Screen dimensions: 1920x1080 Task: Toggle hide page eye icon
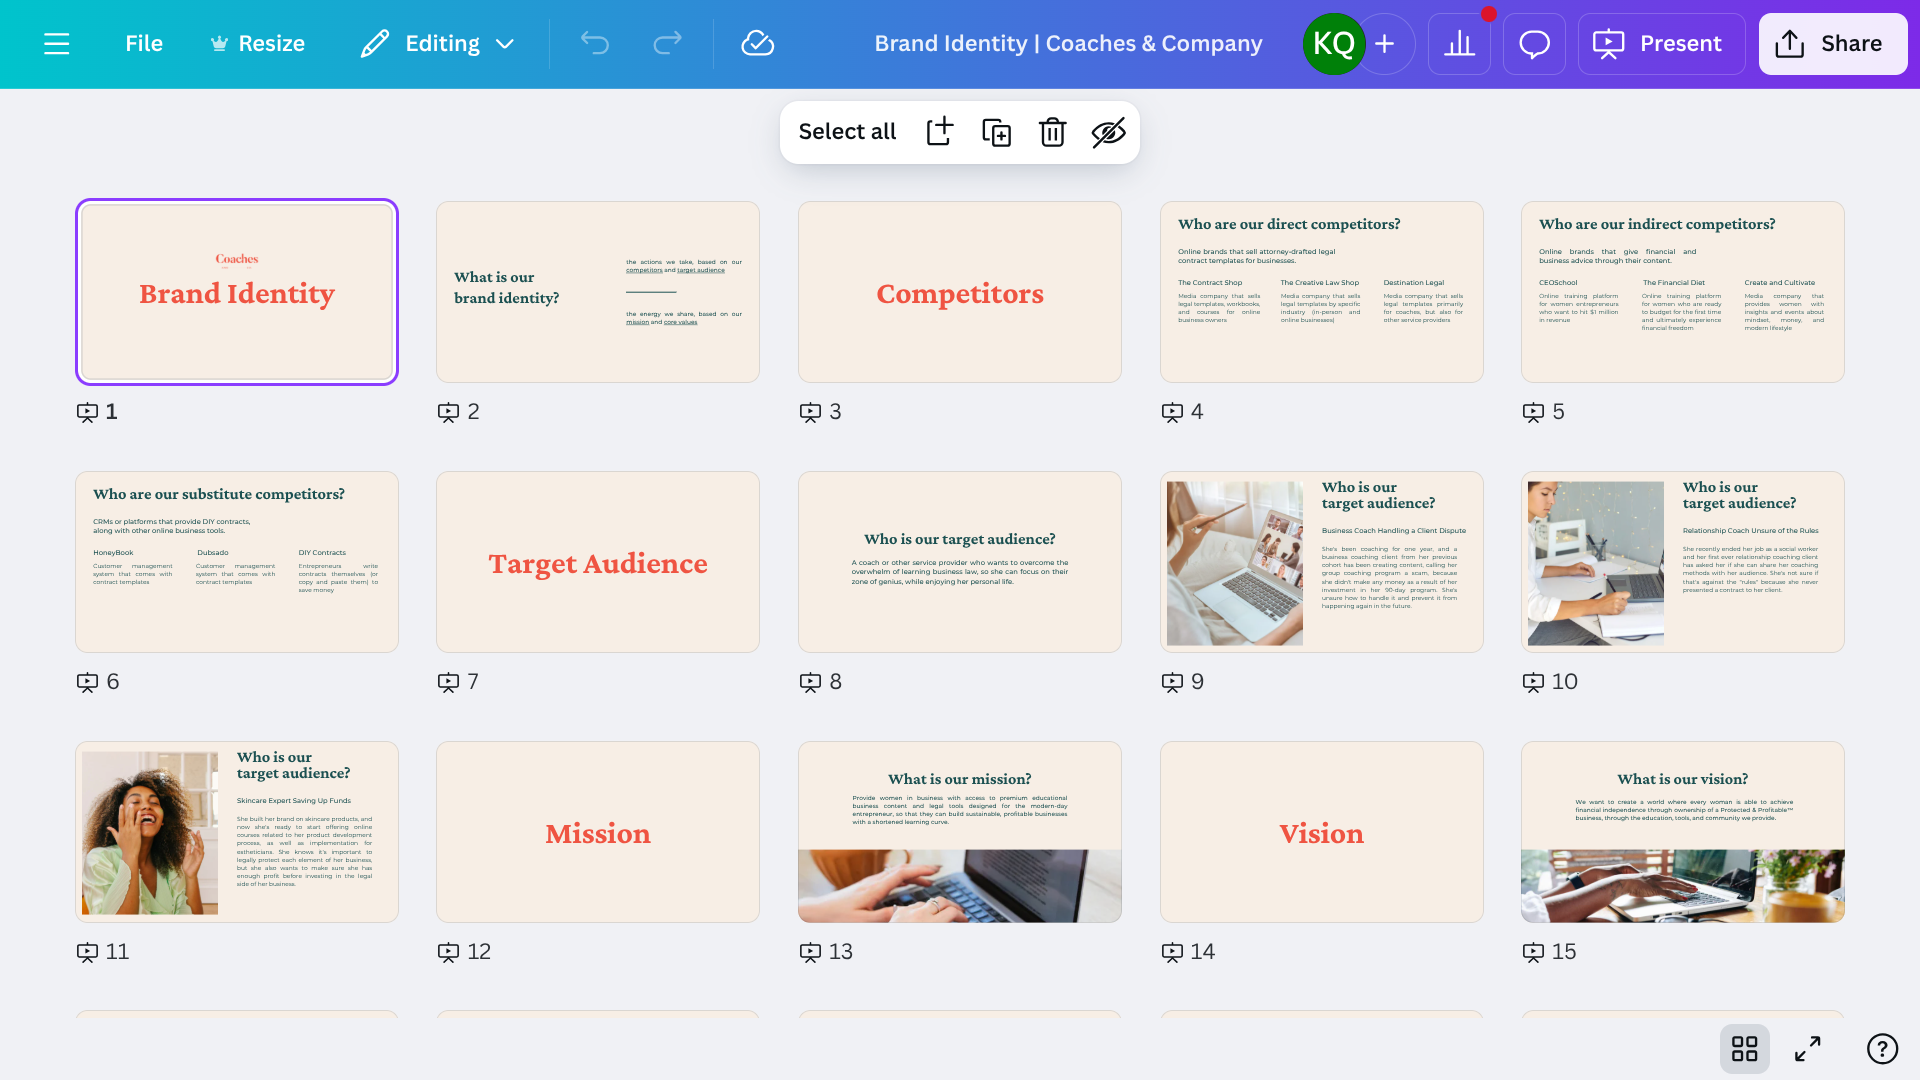tap(1108, 132)
